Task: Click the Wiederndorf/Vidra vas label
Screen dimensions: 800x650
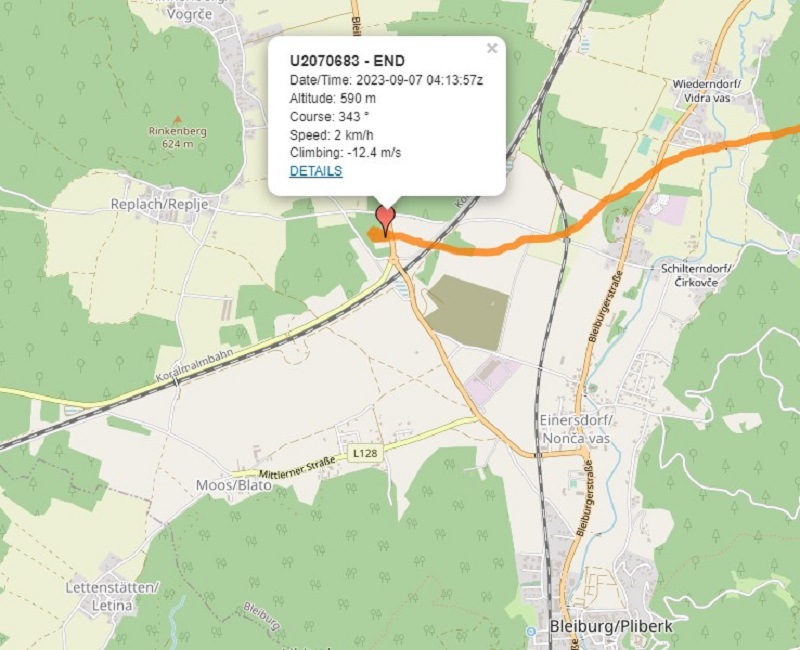Action: (707, 90)
